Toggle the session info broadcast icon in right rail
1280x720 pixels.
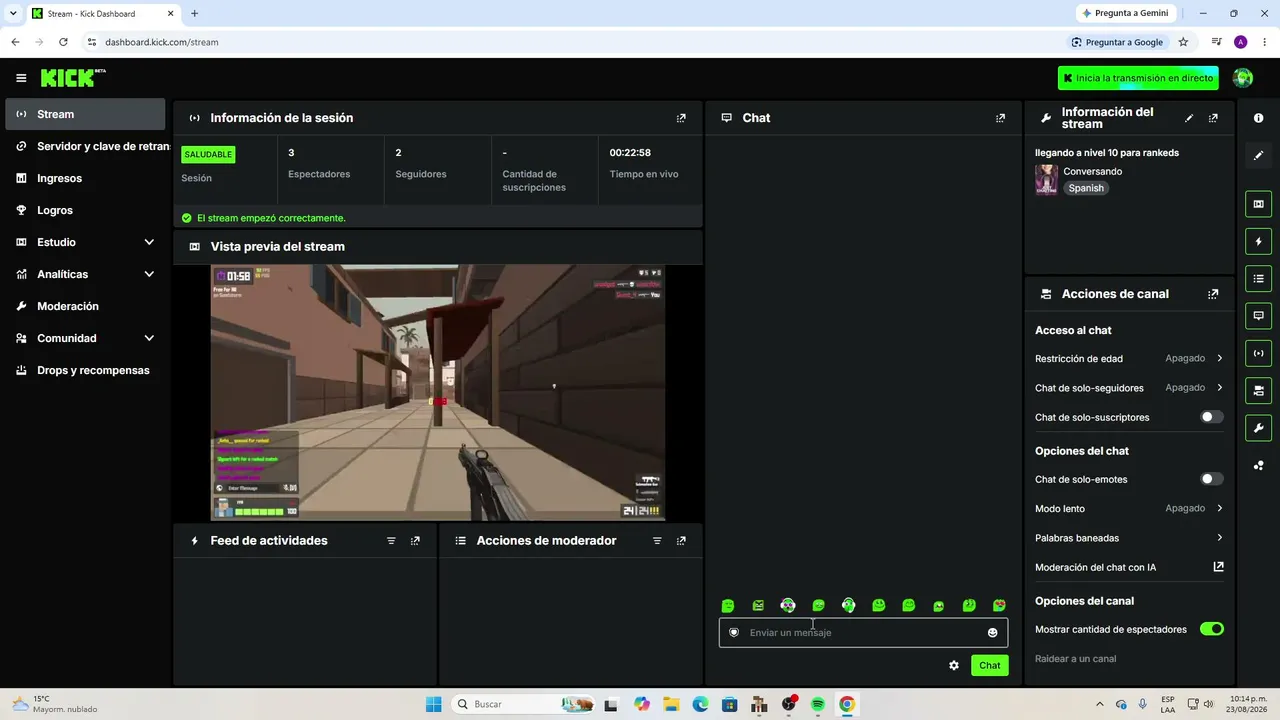(x=1258, y=353)
